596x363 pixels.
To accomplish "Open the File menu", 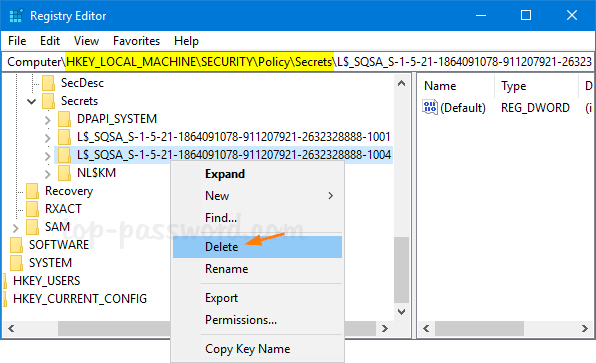I will pos(17,41).
